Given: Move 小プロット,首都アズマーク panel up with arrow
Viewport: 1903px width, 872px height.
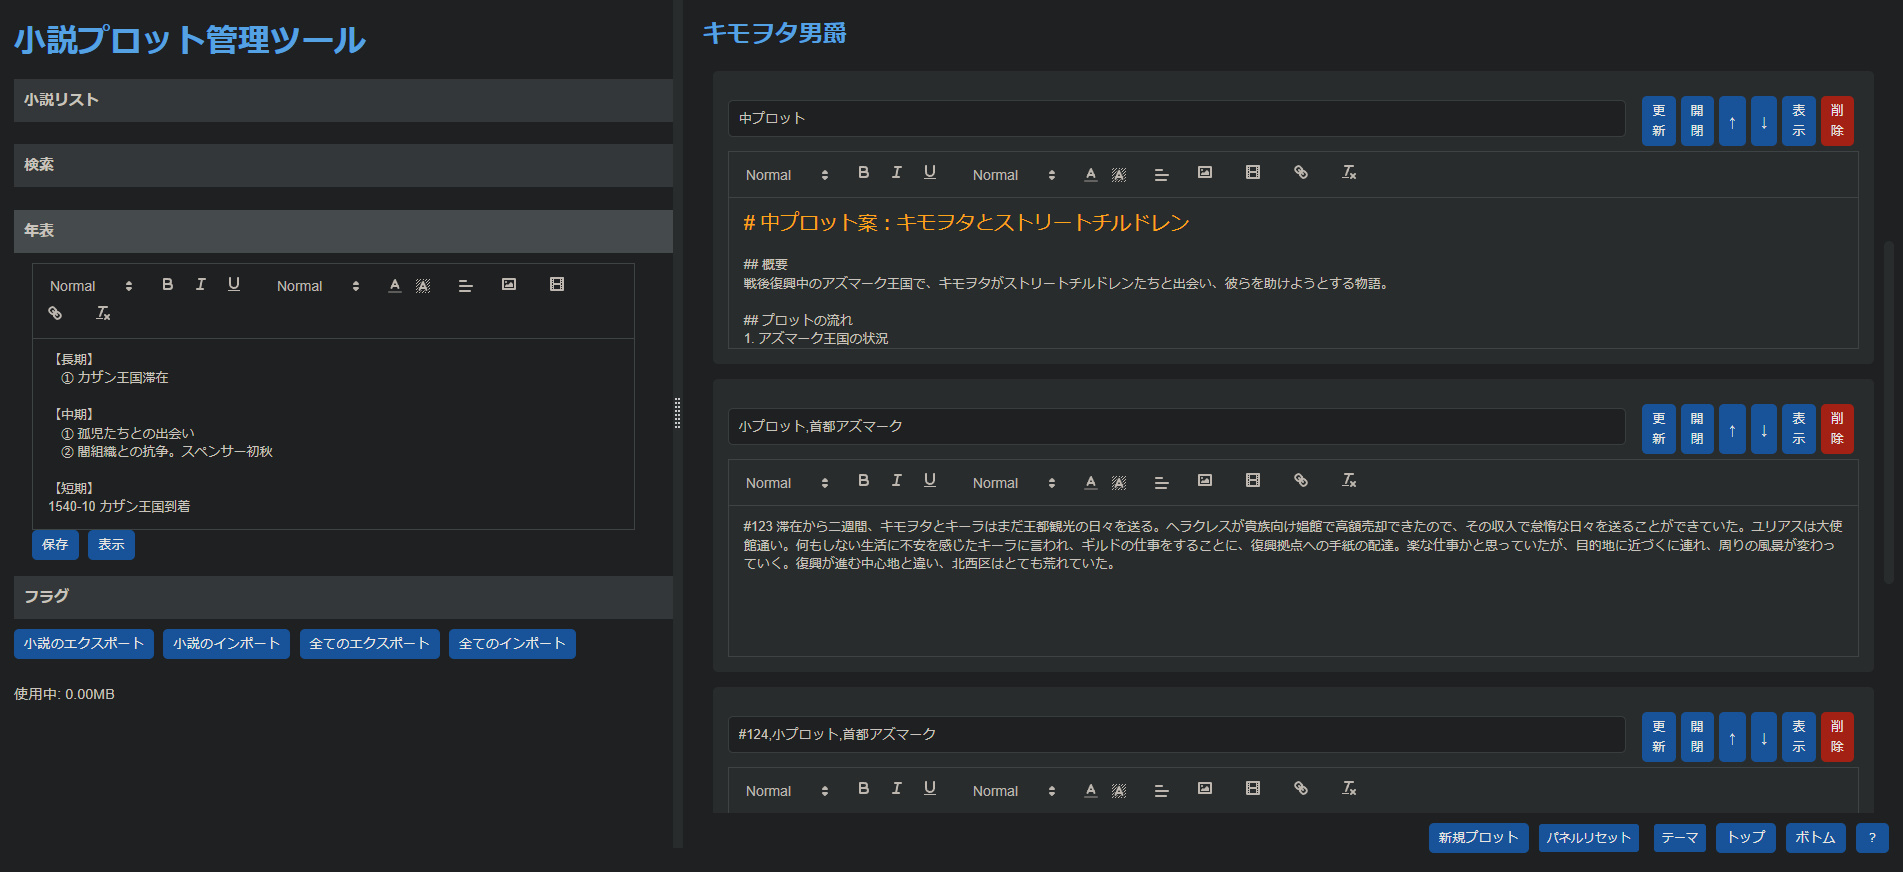Looking at the screenshot, I should tap(1731, 429).
